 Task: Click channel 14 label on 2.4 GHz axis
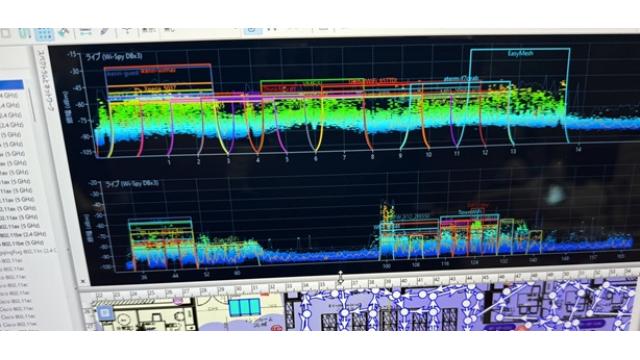click(x=578, y=149)
